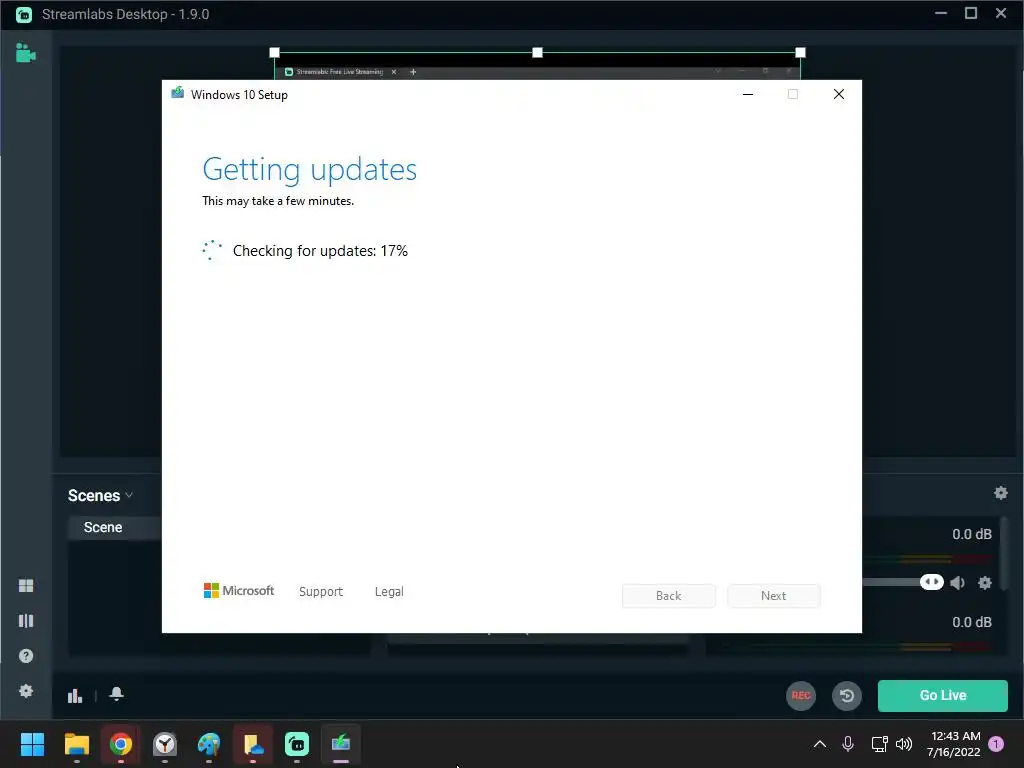The height and width of the screenshot is (768, 1024).
Task: Open new tab in captured browser preview
Action: 413,72
